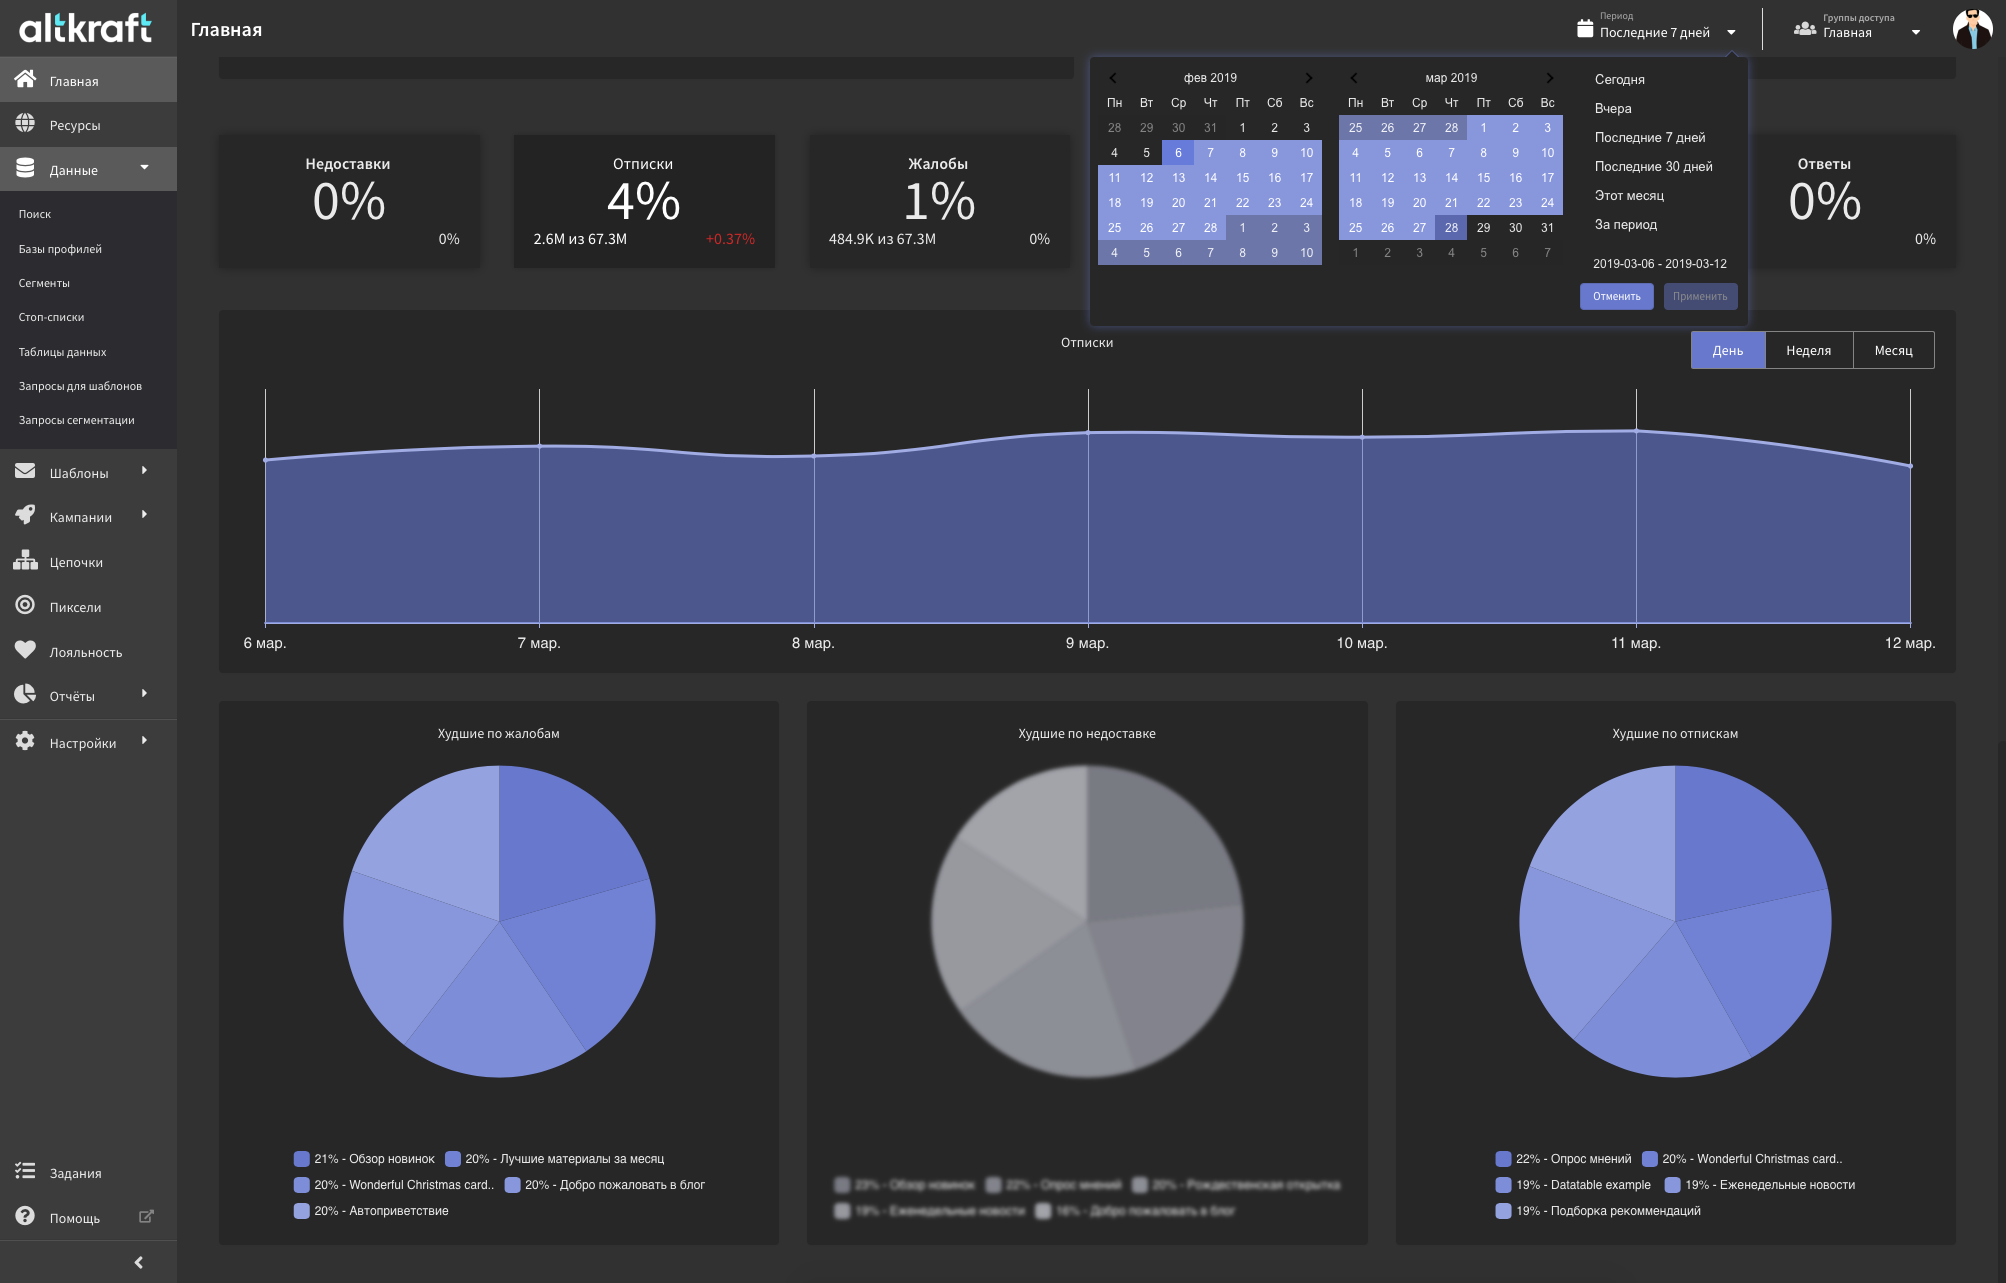Screen dimensions: 2006x1283
Task: Select 6 in the second week of фев 2019
Action: coord(1178,153)
